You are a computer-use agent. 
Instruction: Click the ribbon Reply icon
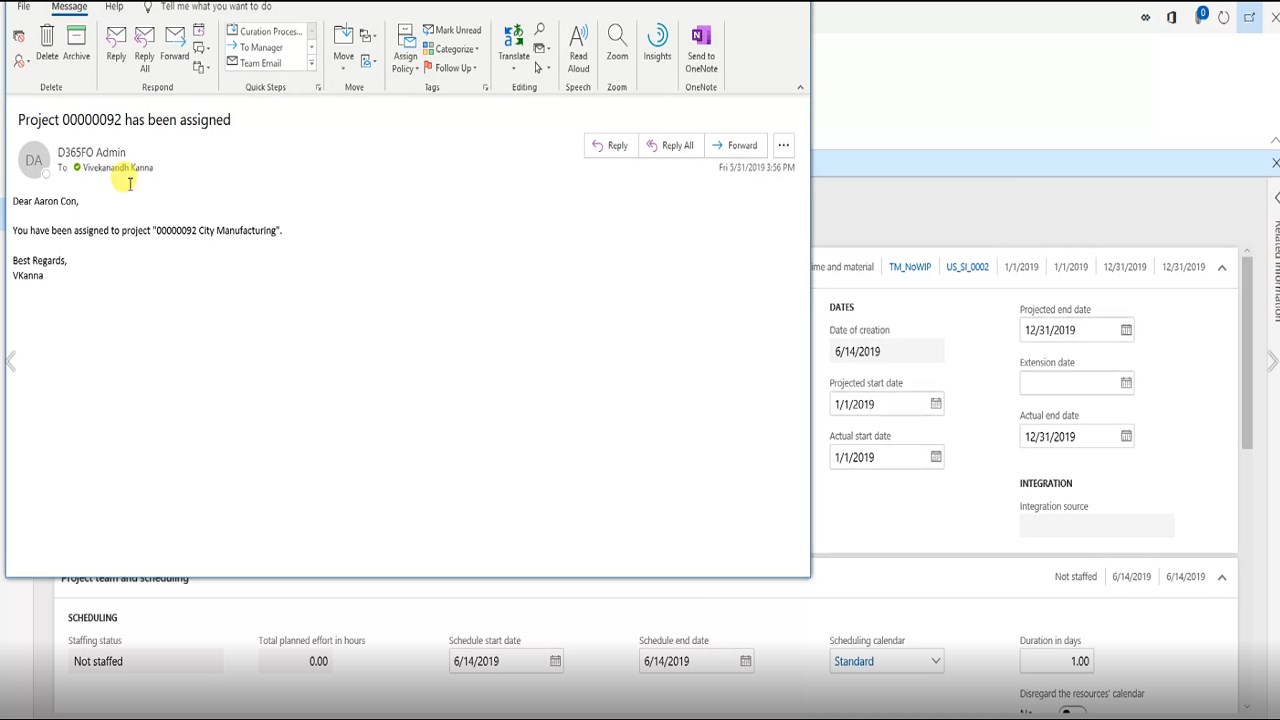coord(116,44)
